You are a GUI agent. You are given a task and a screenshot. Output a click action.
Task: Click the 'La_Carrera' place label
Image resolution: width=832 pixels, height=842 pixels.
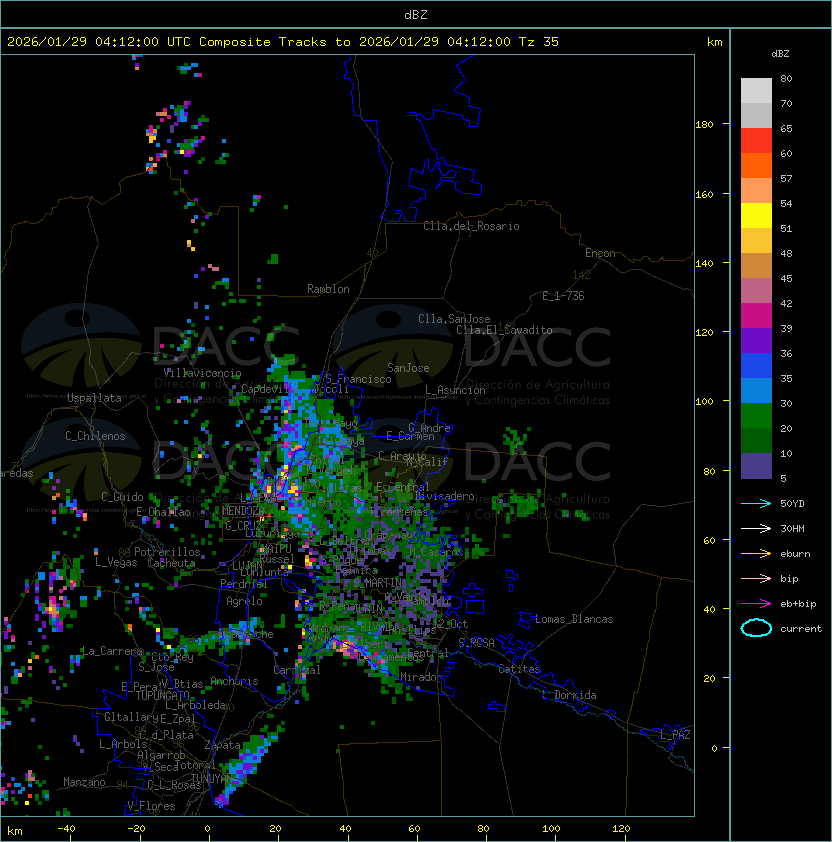[x=112, y=651]
